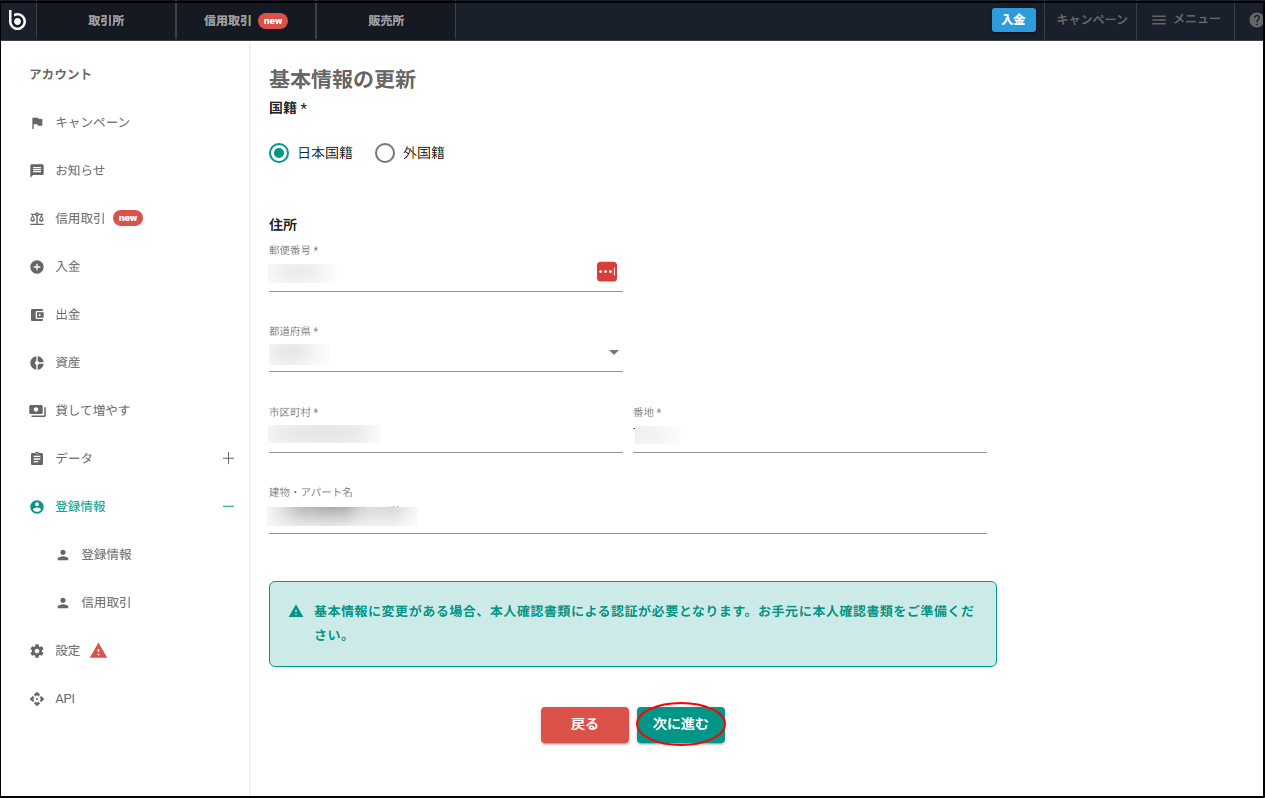Image resolution: width=1265 pixels, height=798 pixels.
Task: Click the 建物・アパート名 input field
Action: tap(628, 516)
